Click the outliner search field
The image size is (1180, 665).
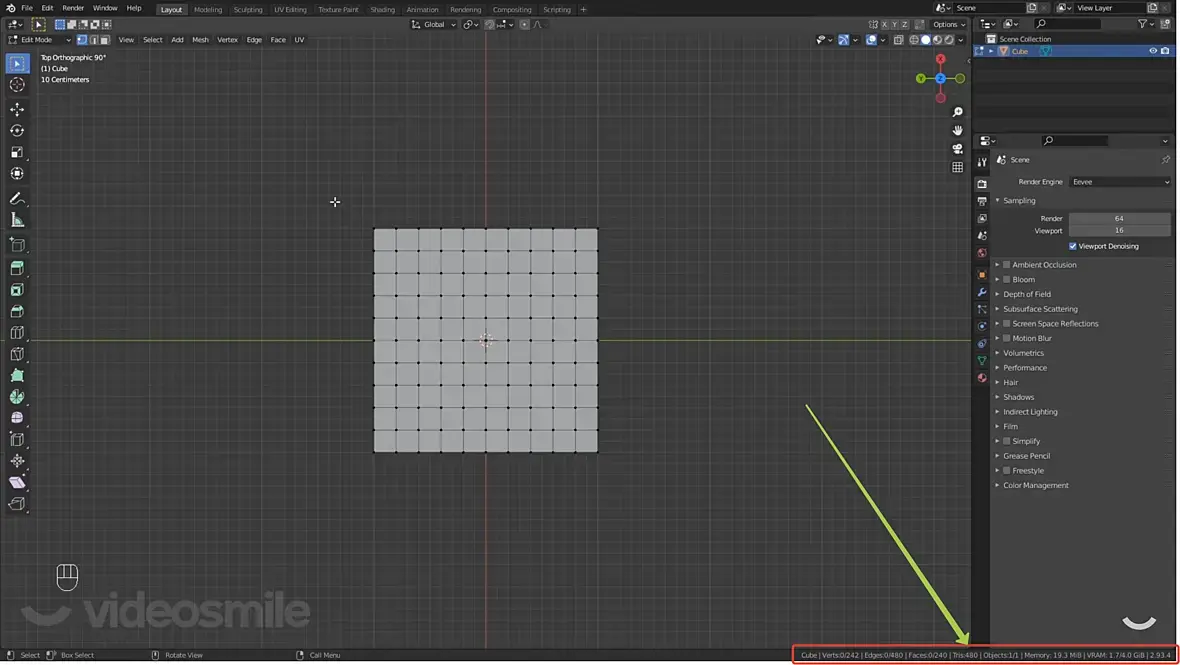tap(1069, 24)
